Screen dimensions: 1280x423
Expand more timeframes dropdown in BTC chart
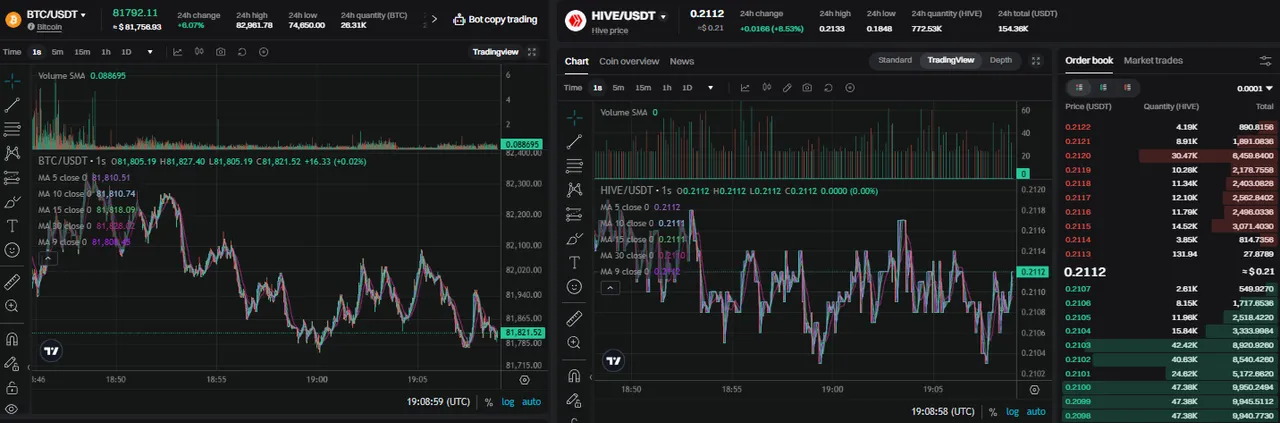tap(150, 52)
